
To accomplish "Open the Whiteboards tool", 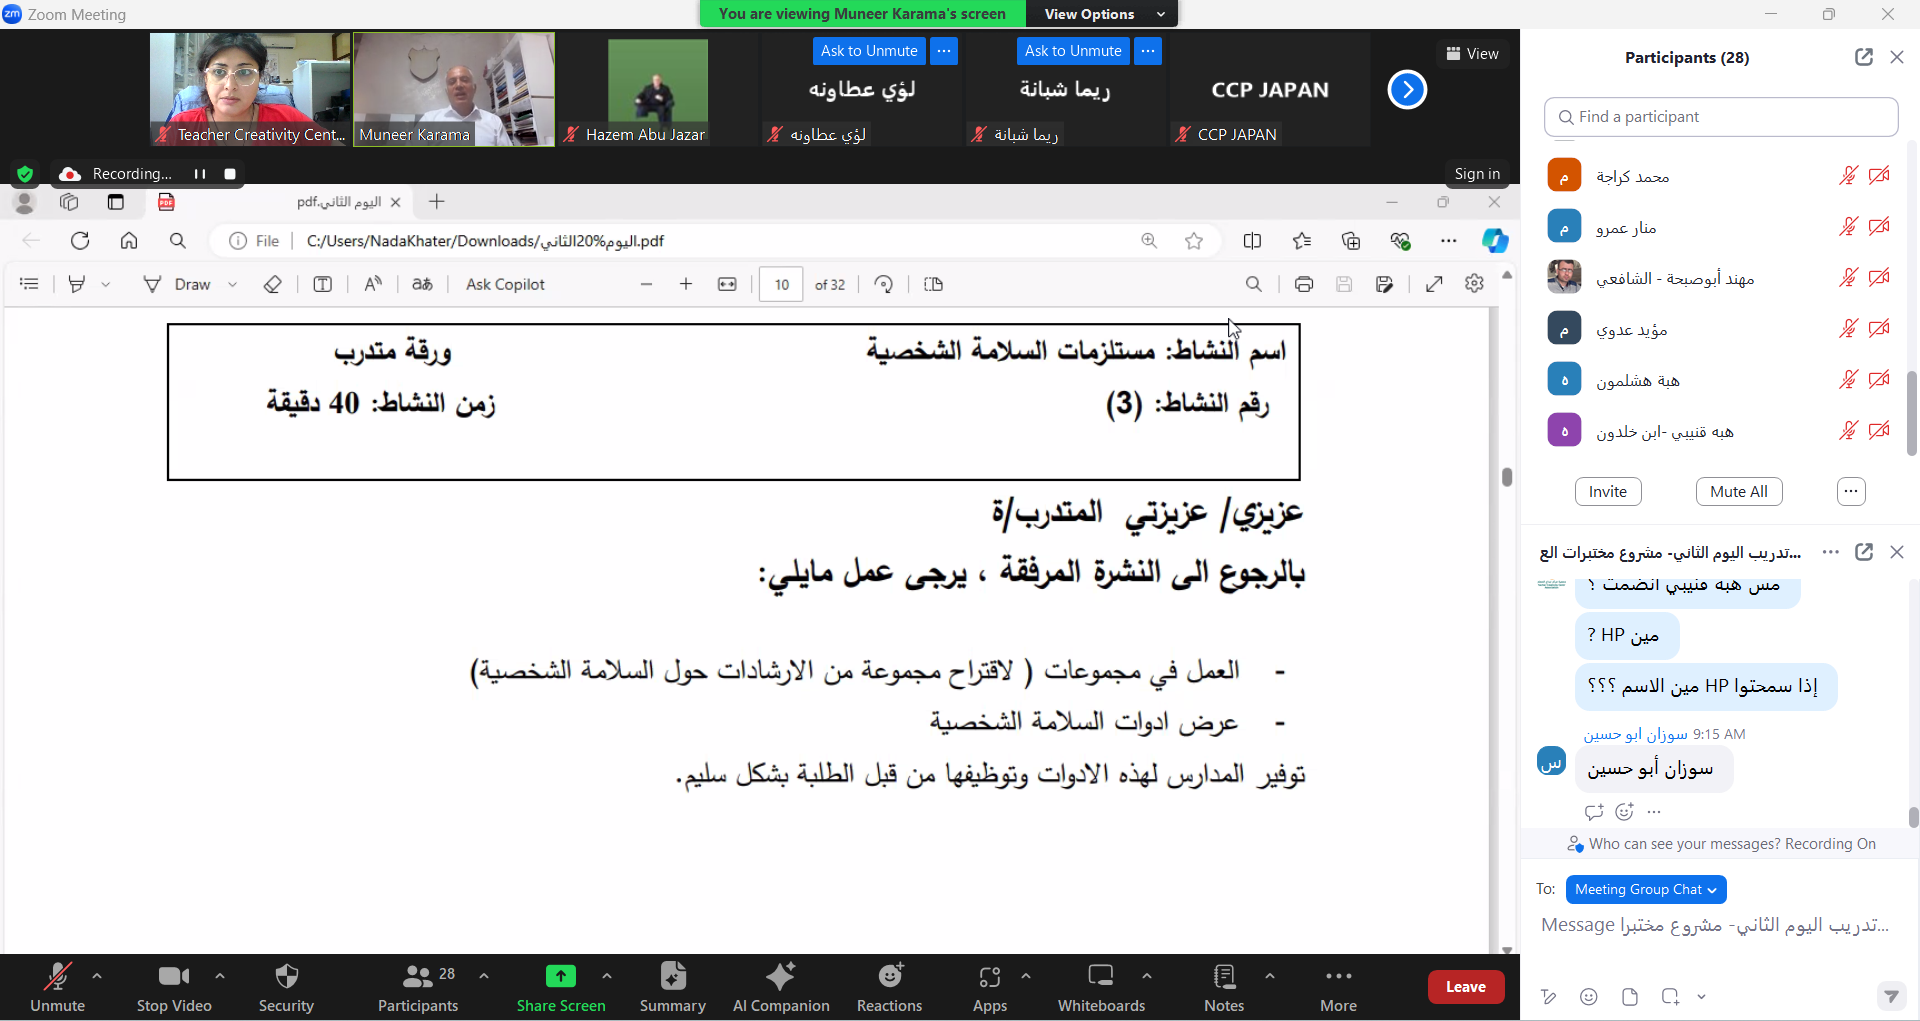I will (x=1100, y=986).
